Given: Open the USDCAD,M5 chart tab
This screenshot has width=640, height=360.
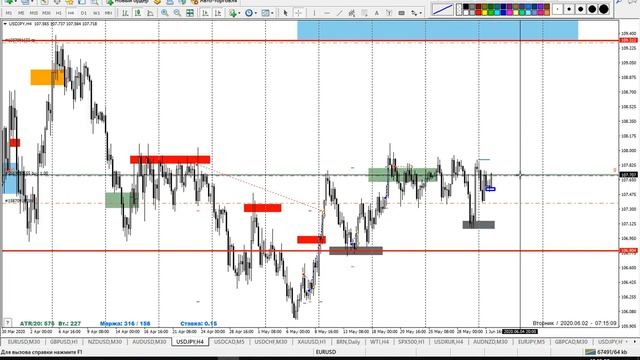Looking at the screenshot, I should coord(229,342).
